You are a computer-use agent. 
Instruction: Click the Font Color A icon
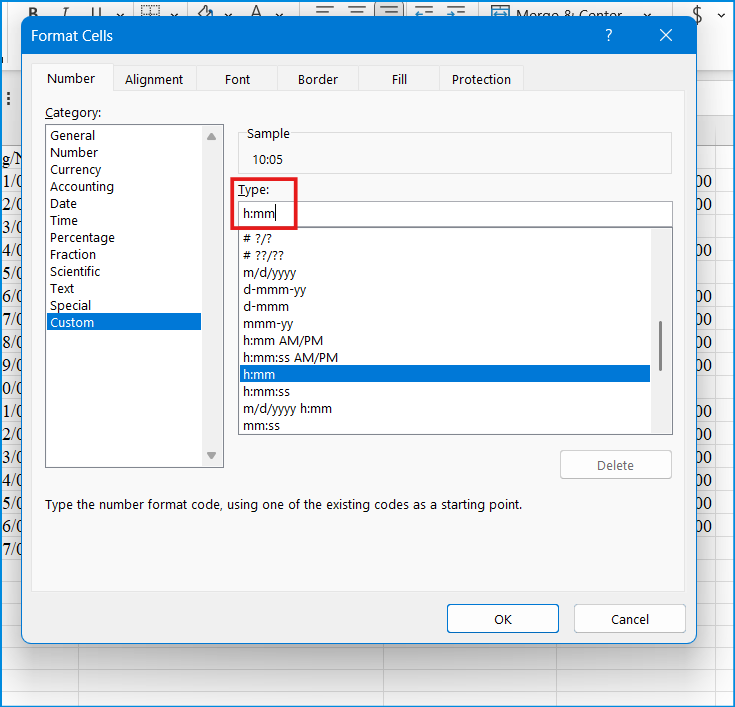pos(255,12)
